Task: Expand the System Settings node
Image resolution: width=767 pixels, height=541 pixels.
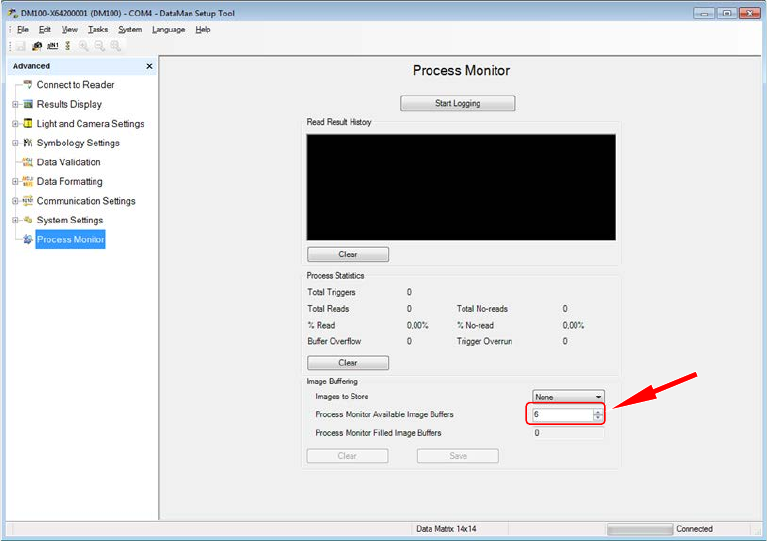Action: click(x=15, y=220)
